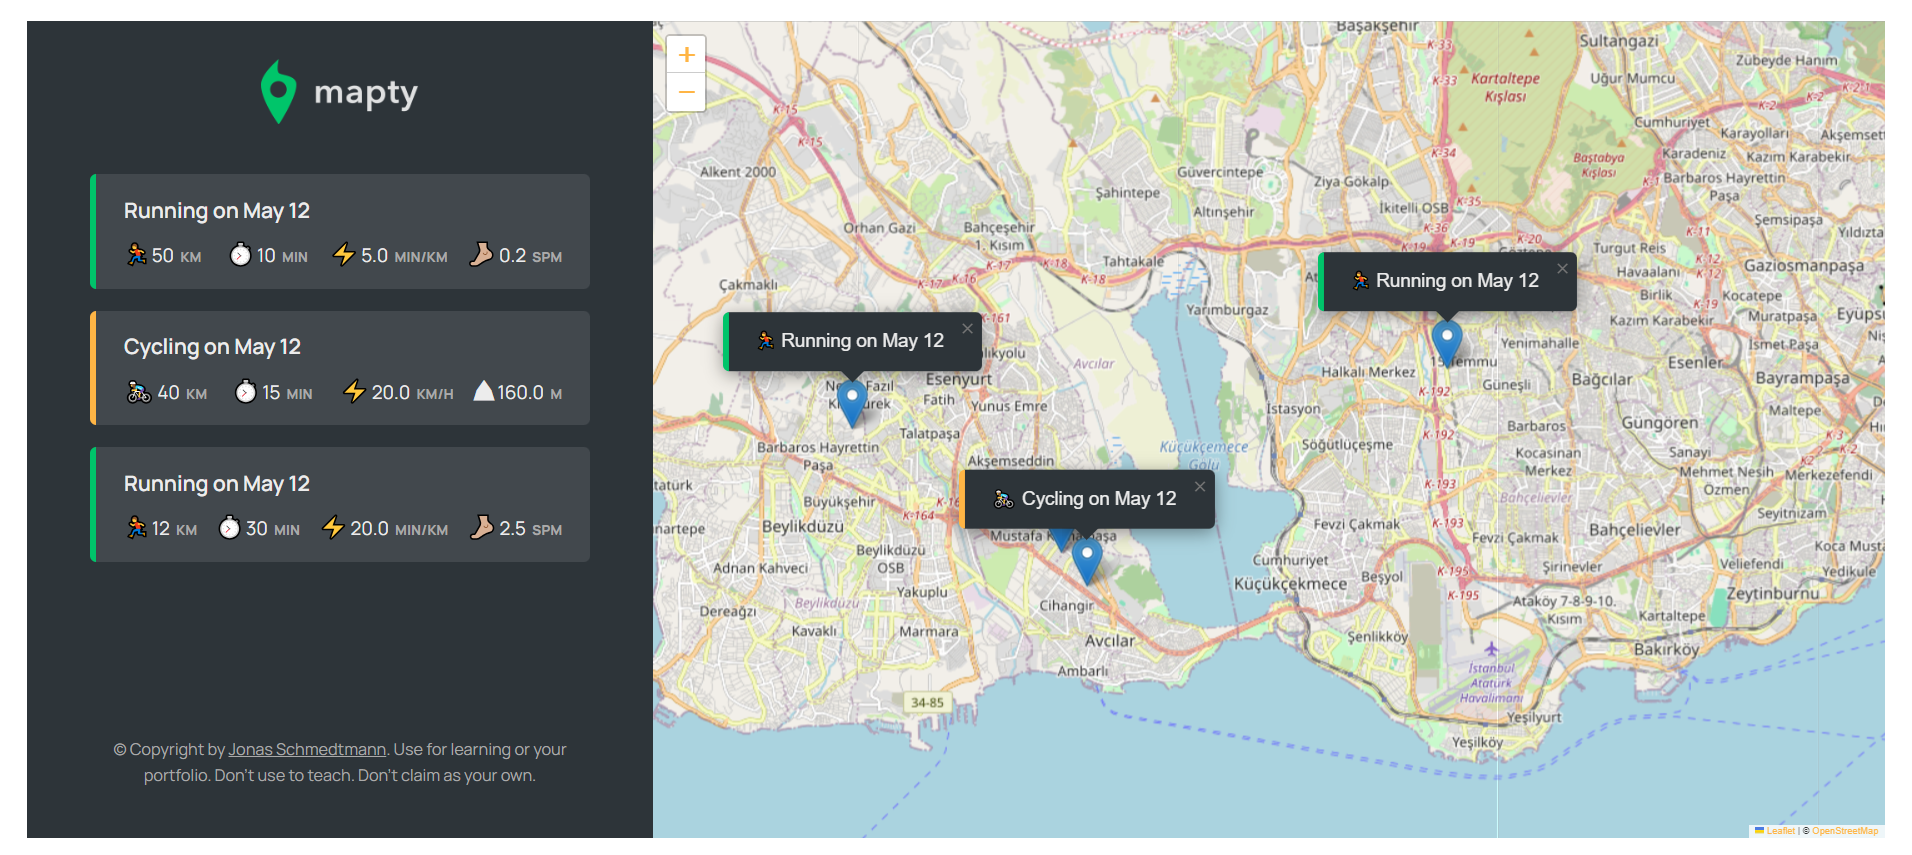Viewport: 1912px width, 855px height.
Task: Close the Running popup near Esenyurt
Action: 967,329
